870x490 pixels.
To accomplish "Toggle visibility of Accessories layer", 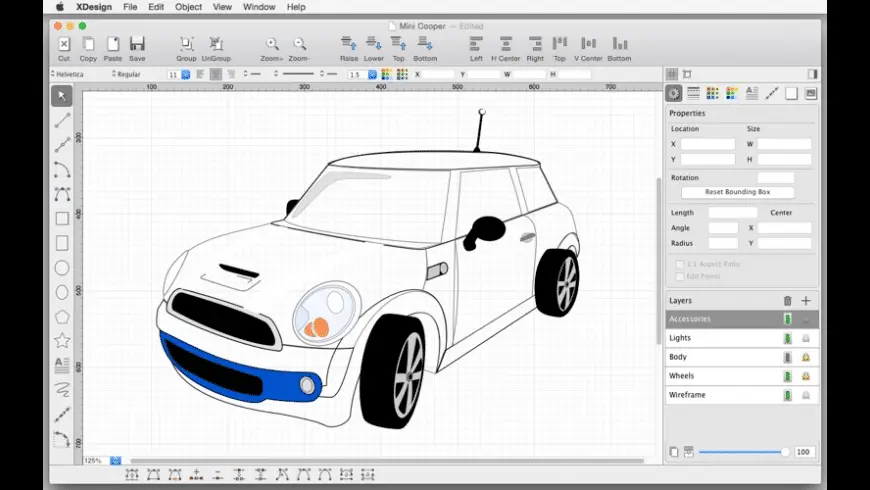I will (787, 319).
